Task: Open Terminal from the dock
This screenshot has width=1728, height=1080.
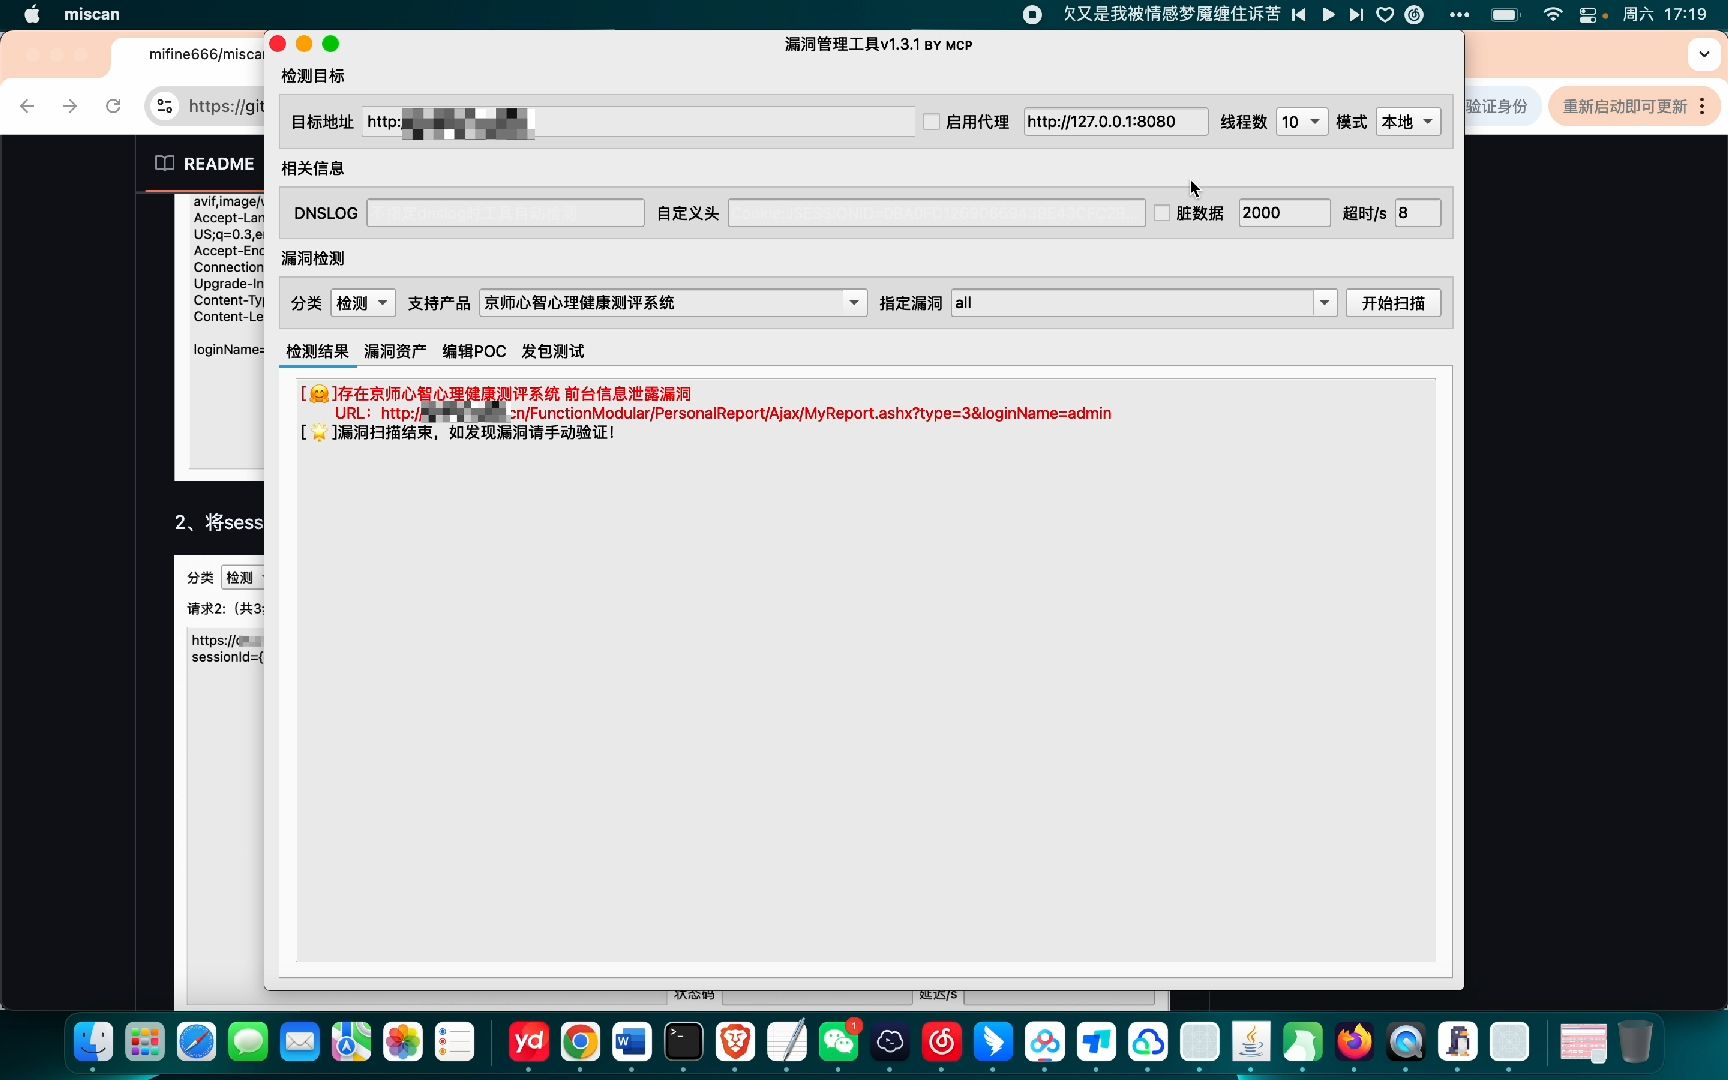Action: tap(684, 1042)
